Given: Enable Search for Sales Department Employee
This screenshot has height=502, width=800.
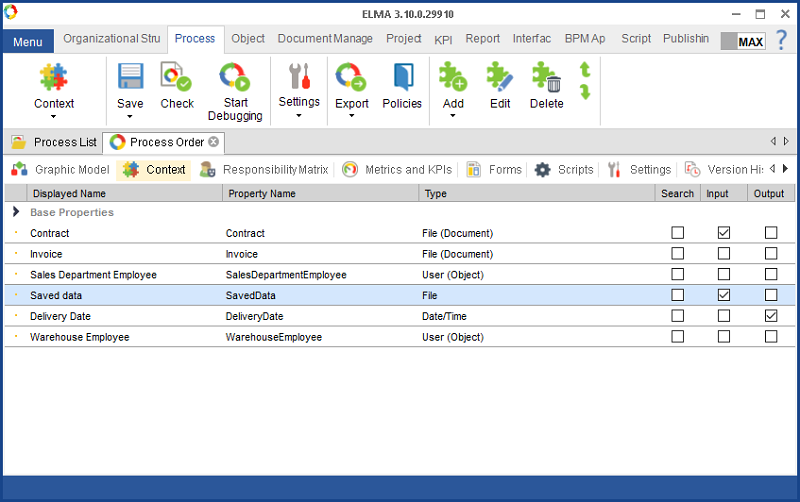Looking at the screenshot, I should 678,274.
